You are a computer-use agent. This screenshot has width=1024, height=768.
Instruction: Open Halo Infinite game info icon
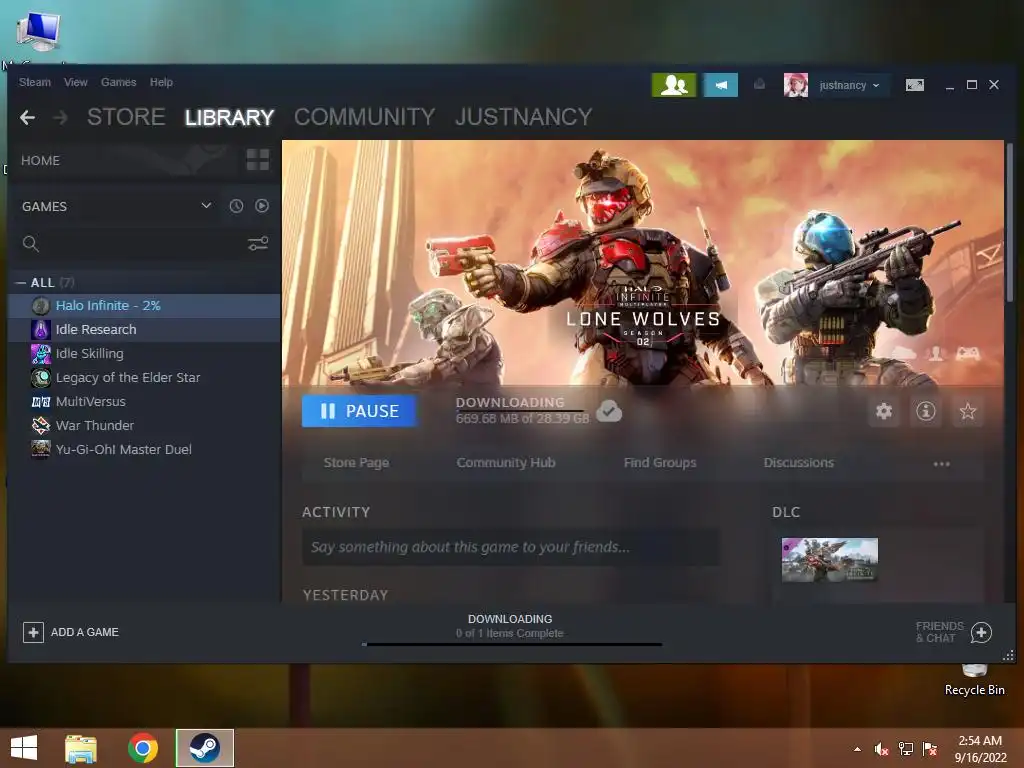925,411
